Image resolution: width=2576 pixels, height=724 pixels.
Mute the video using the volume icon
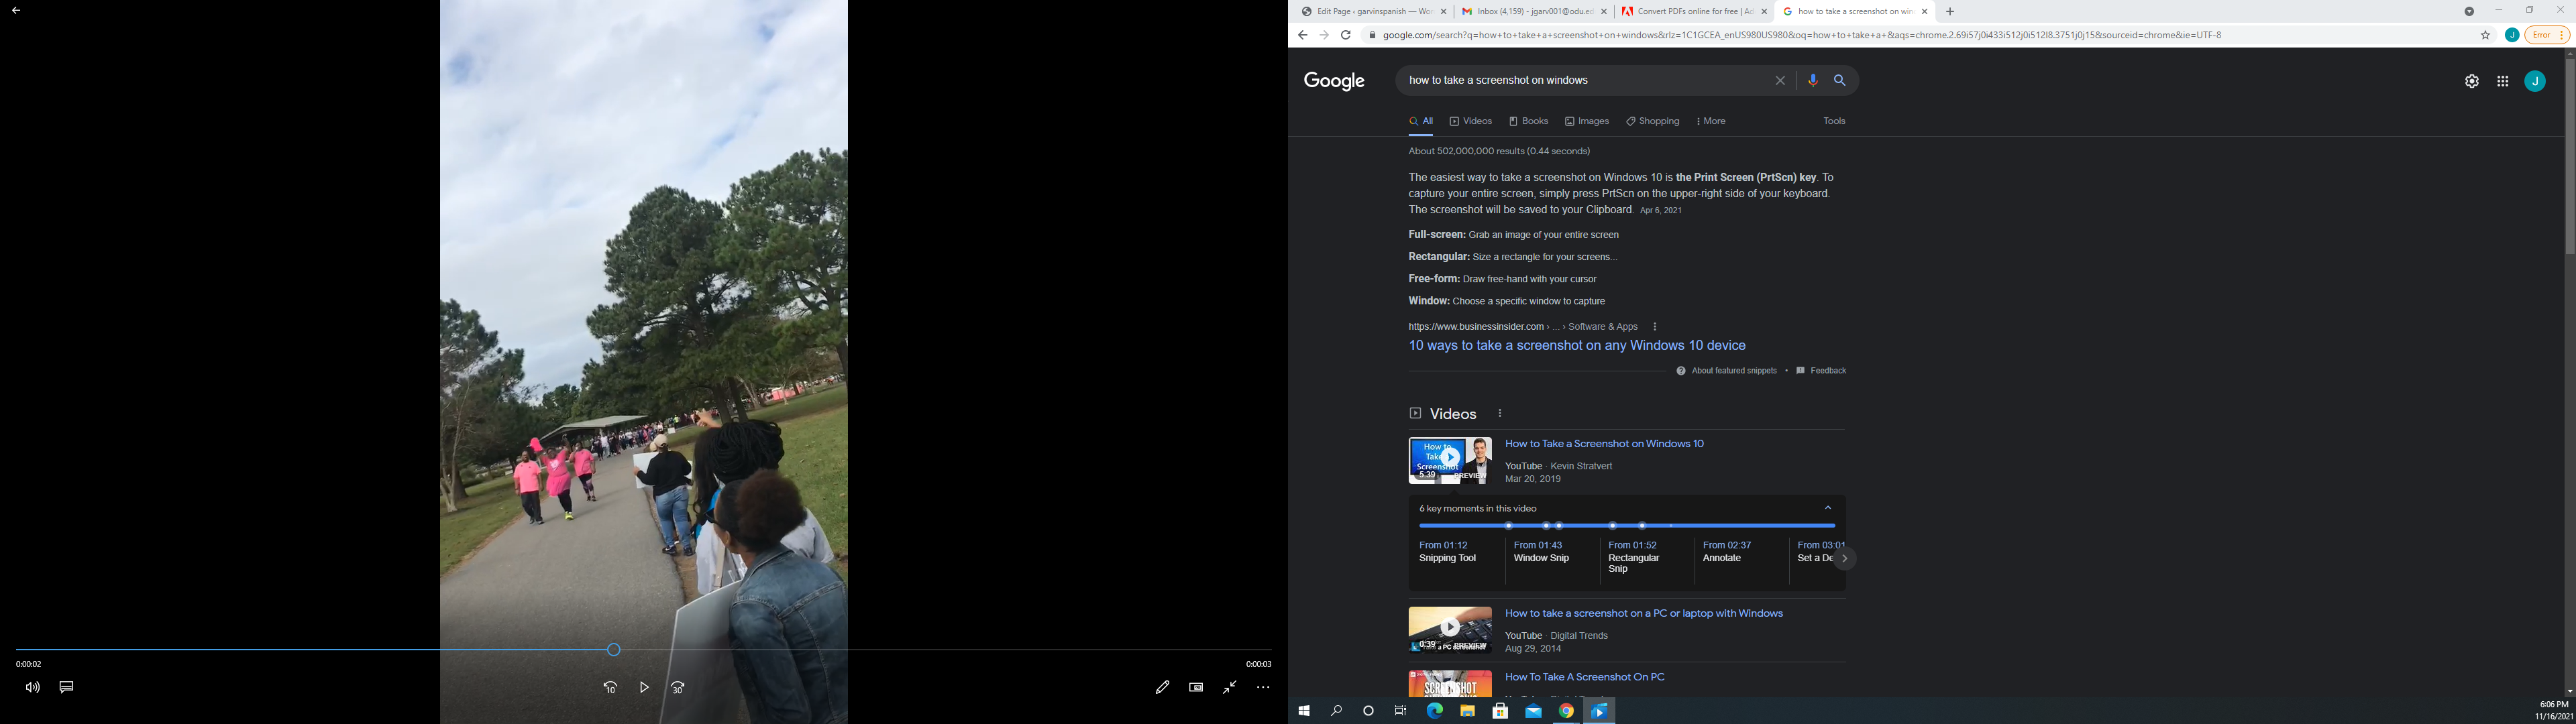coord(32,687)
